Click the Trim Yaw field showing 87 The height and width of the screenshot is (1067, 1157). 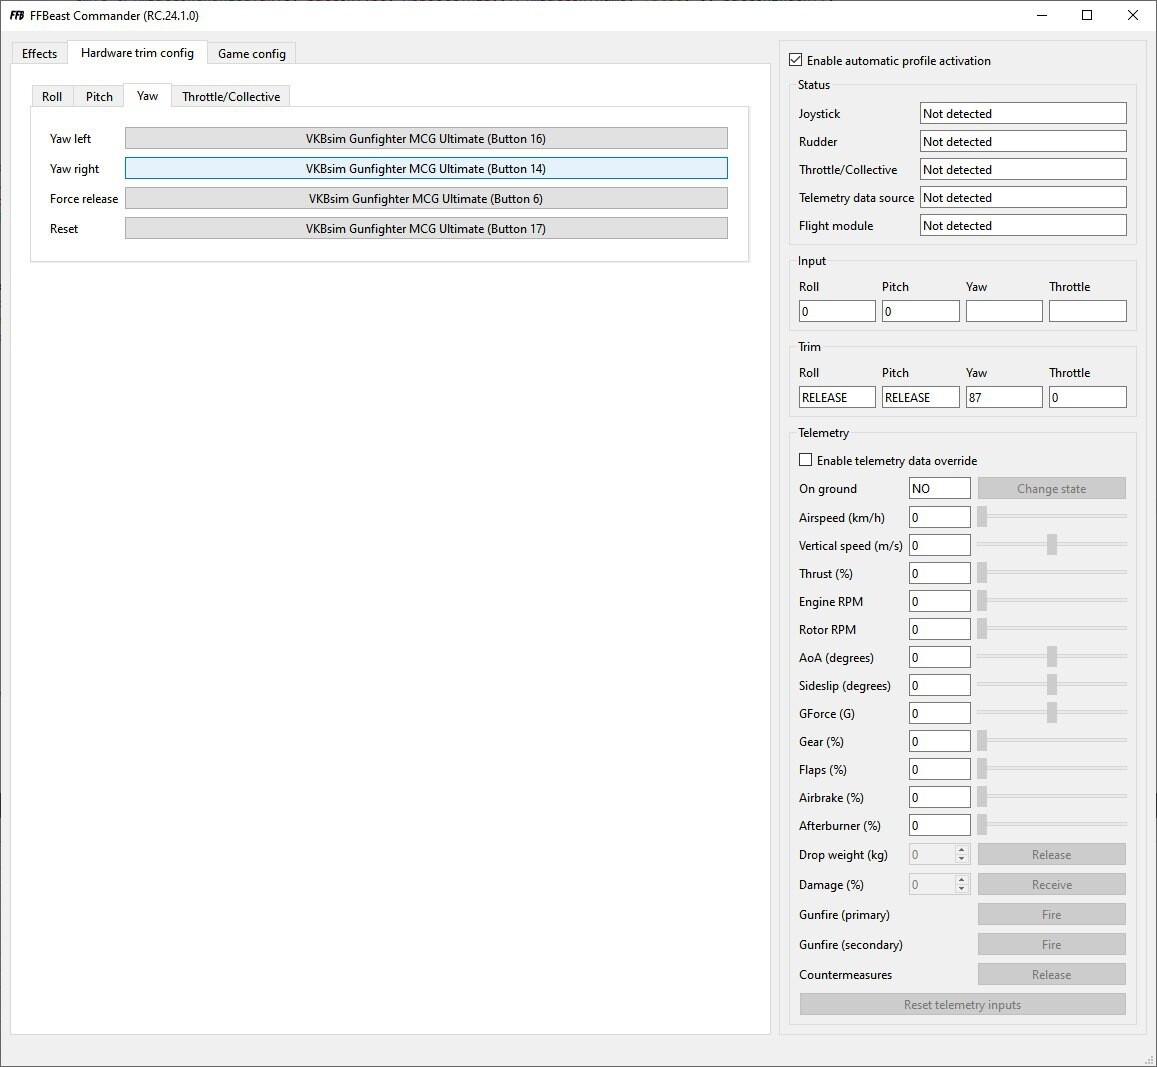pos(1004,397)
